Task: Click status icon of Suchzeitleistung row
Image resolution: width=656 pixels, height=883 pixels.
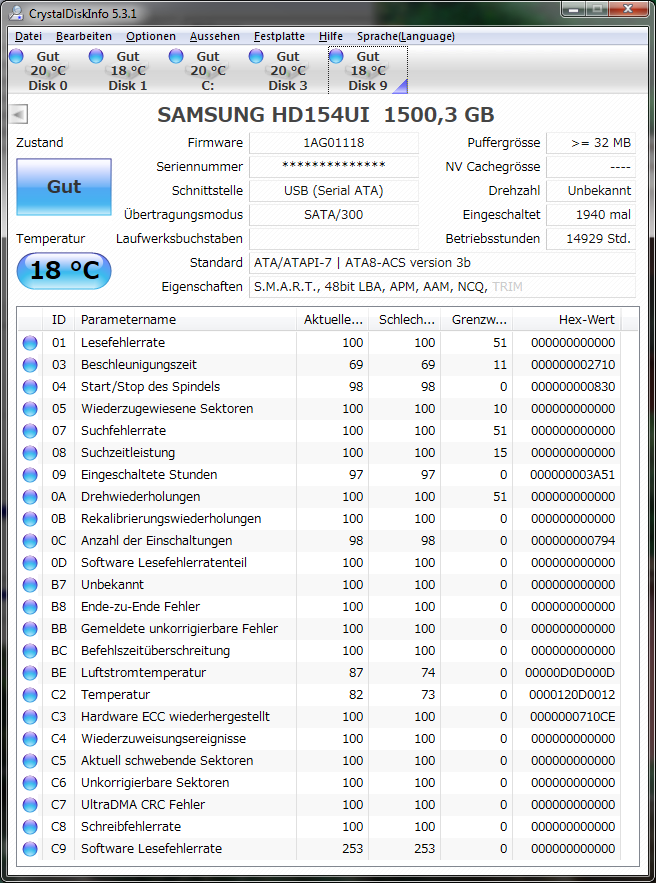Action: pyautogui.click(x=30, y=453)
